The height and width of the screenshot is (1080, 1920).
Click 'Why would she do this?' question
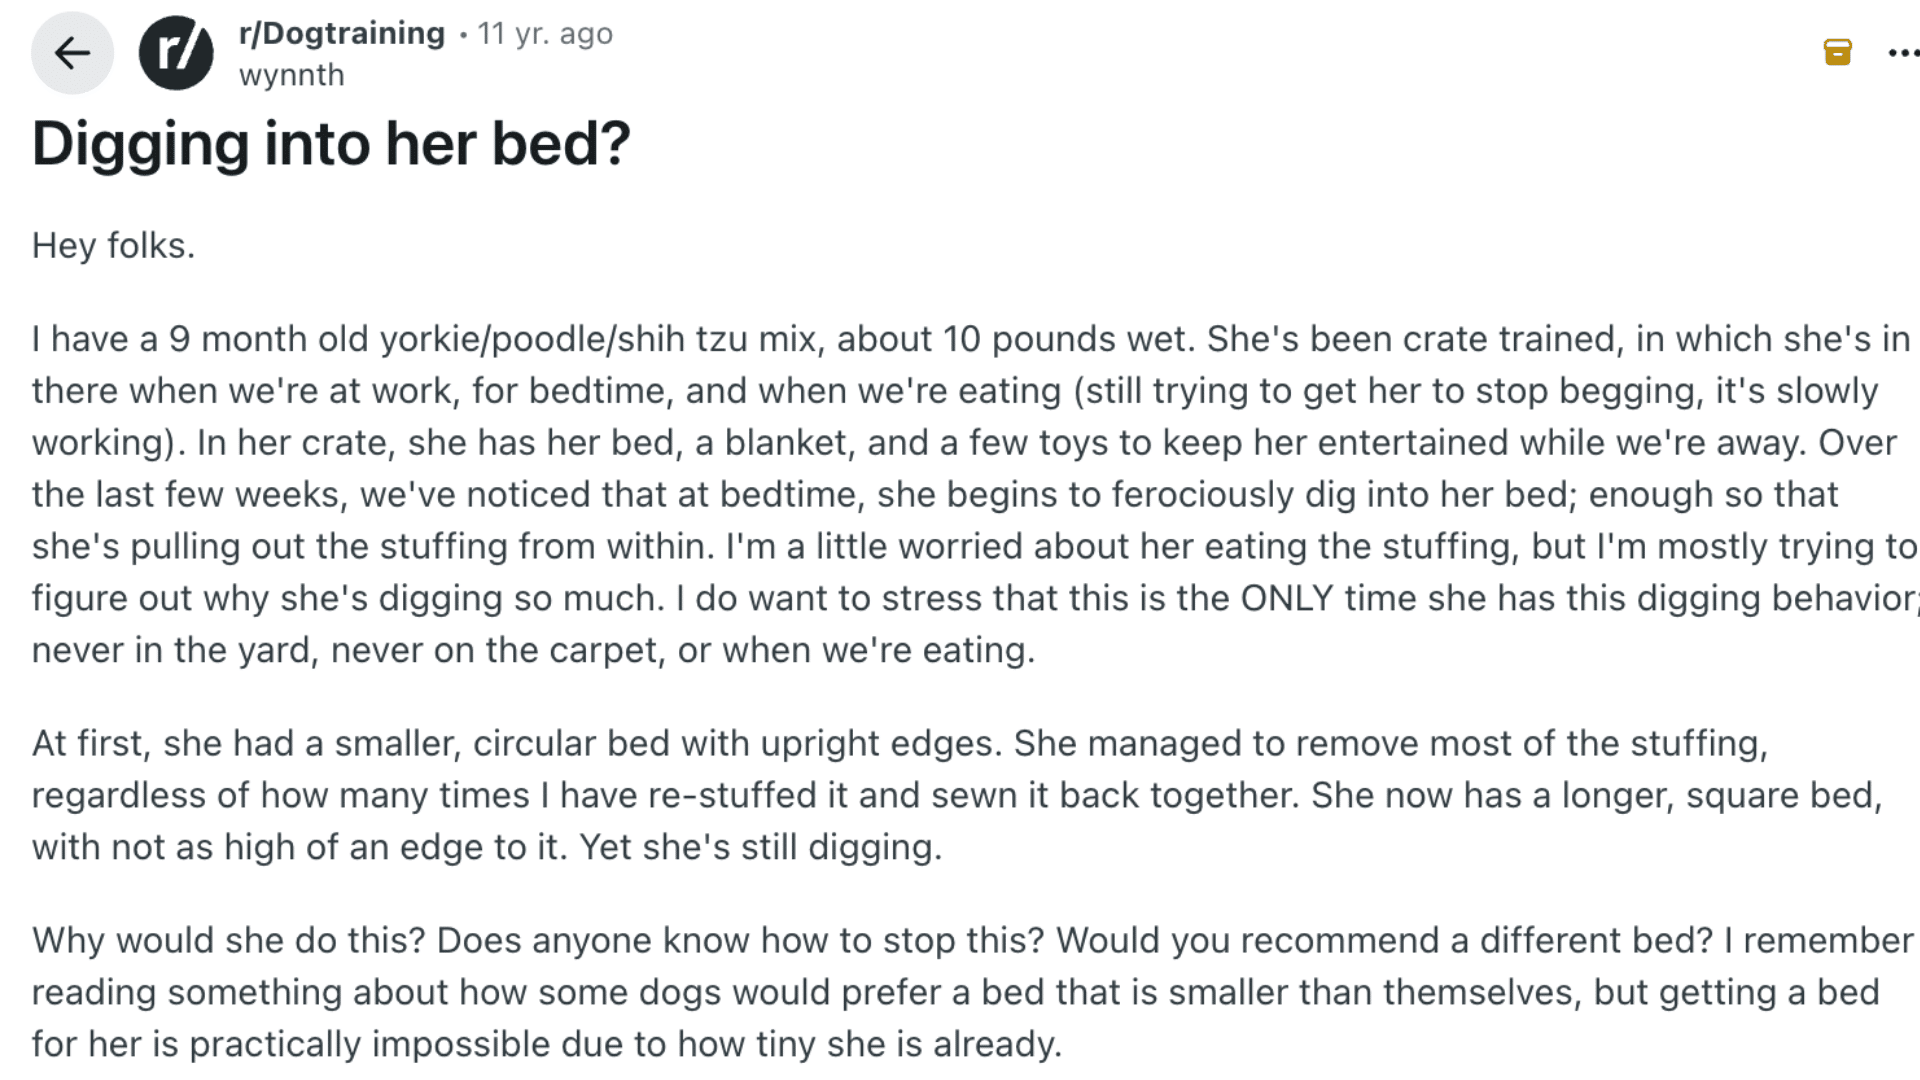tap(229, 940)
